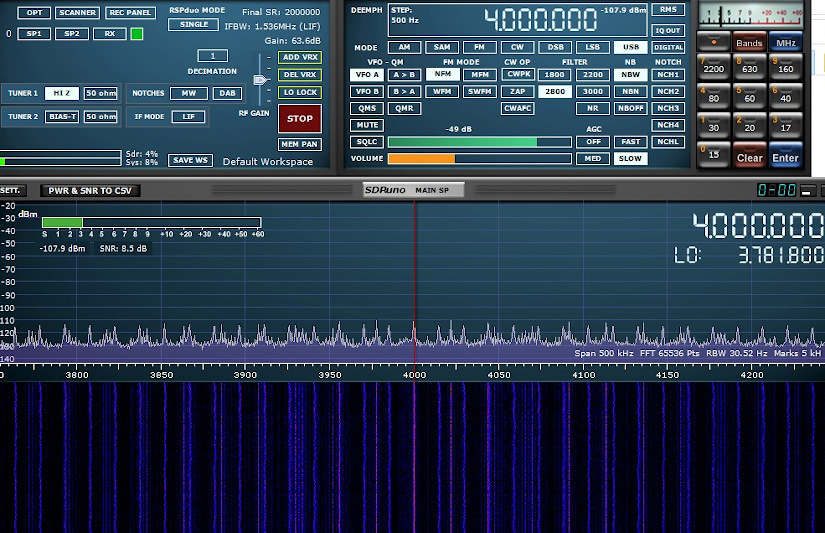The width and height of the screenshot is (825, 533).
Task: Click the green status indicator square
Action: click(x=137, y=34)
